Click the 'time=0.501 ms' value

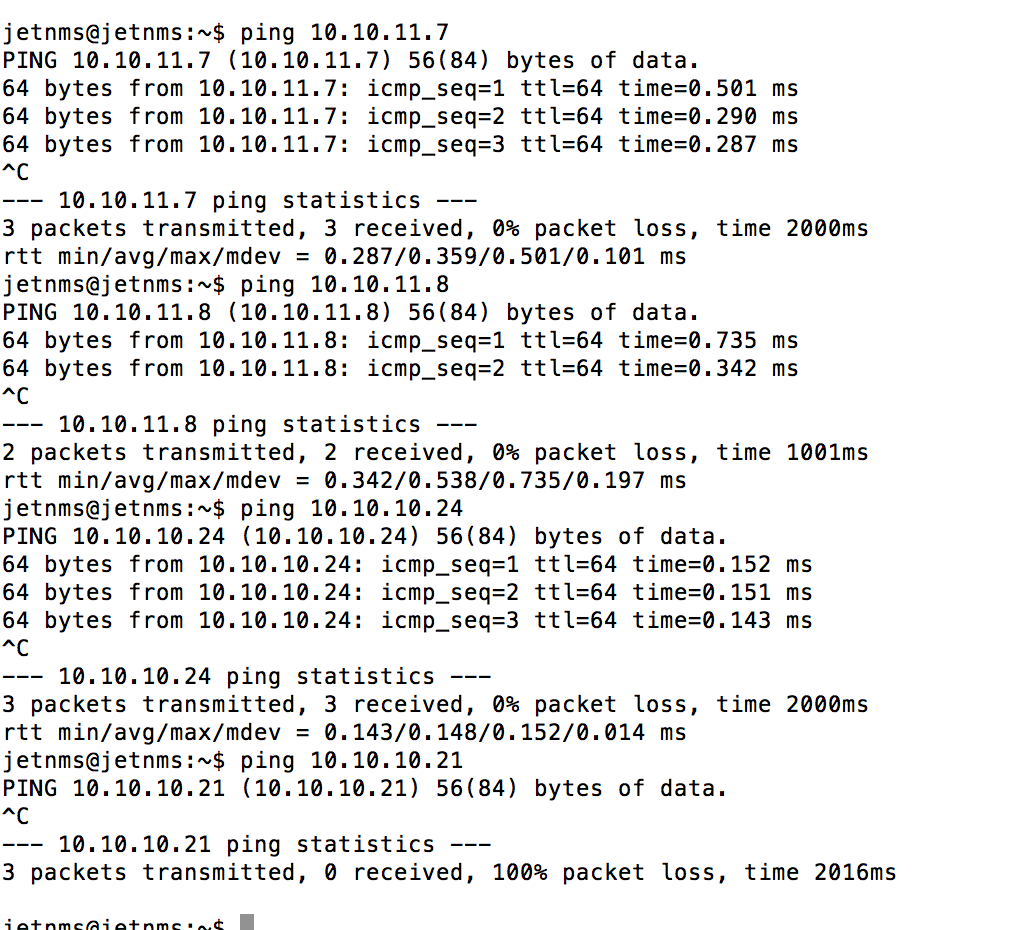click(708, 88)
